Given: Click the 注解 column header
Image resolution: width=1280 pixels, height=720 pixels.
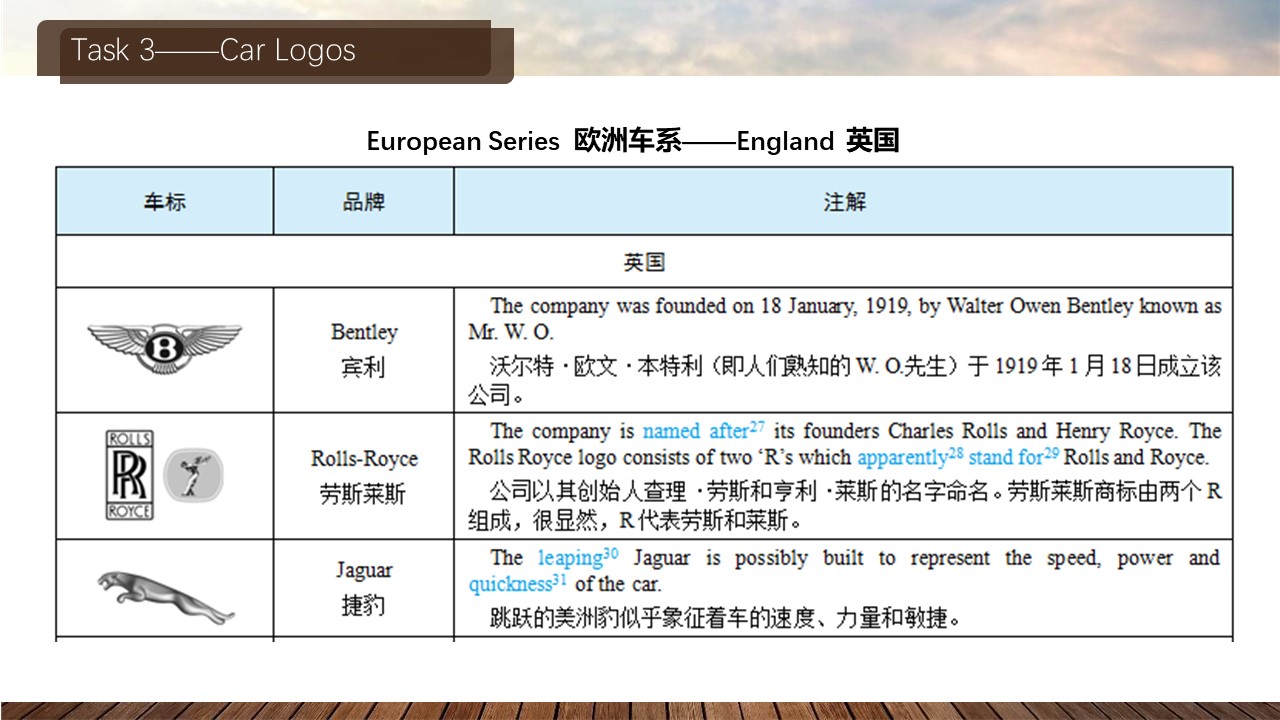Looking at the screenshot, I should (x=844, y=202).
